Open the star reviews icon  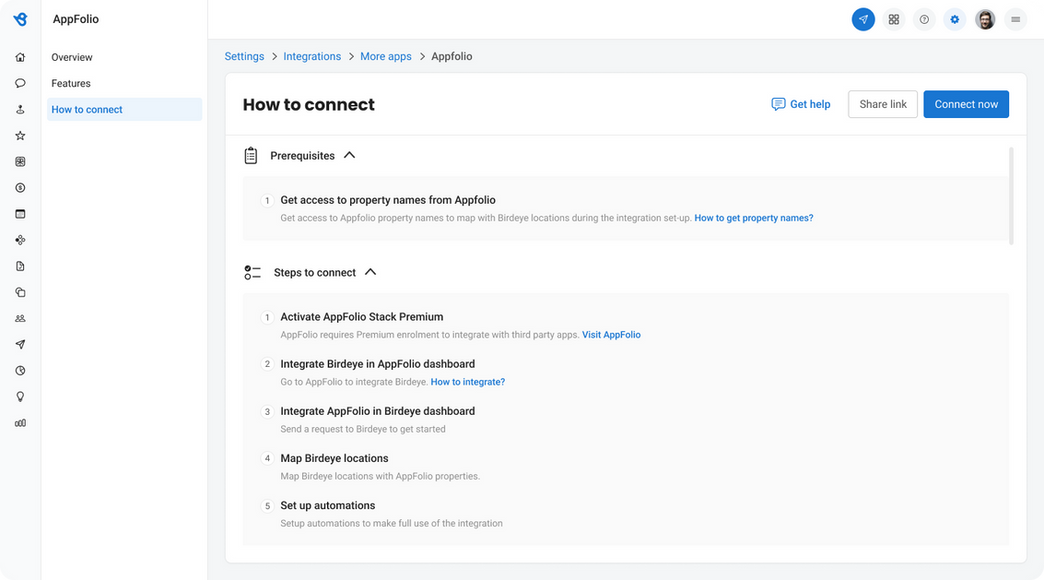[x=20, y=136]
